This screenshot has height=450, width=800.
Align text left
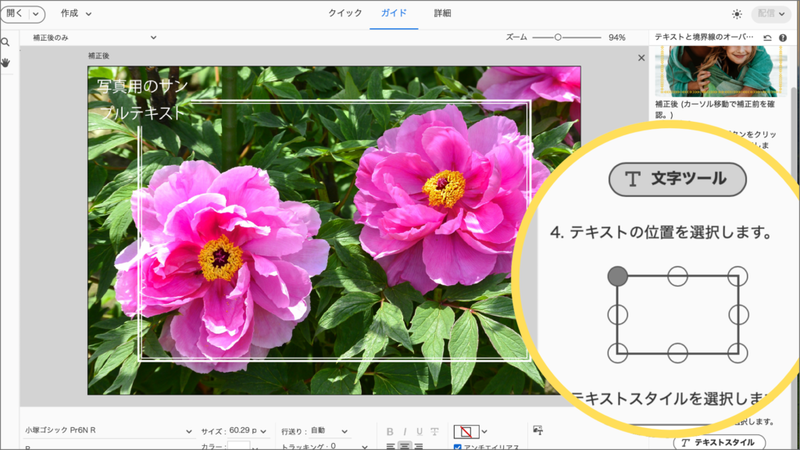point(390,446)
